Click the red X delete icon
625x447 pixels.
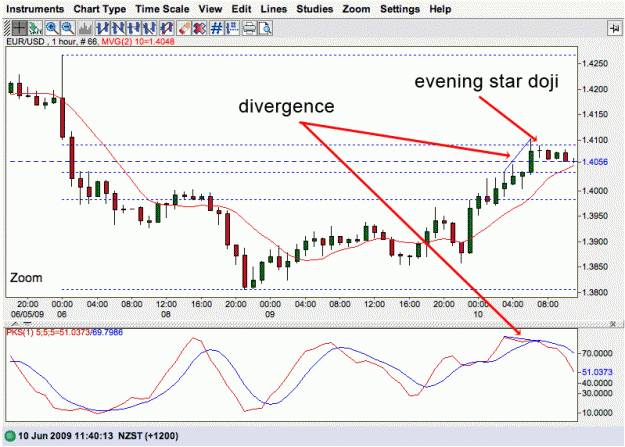coord(199,28)
